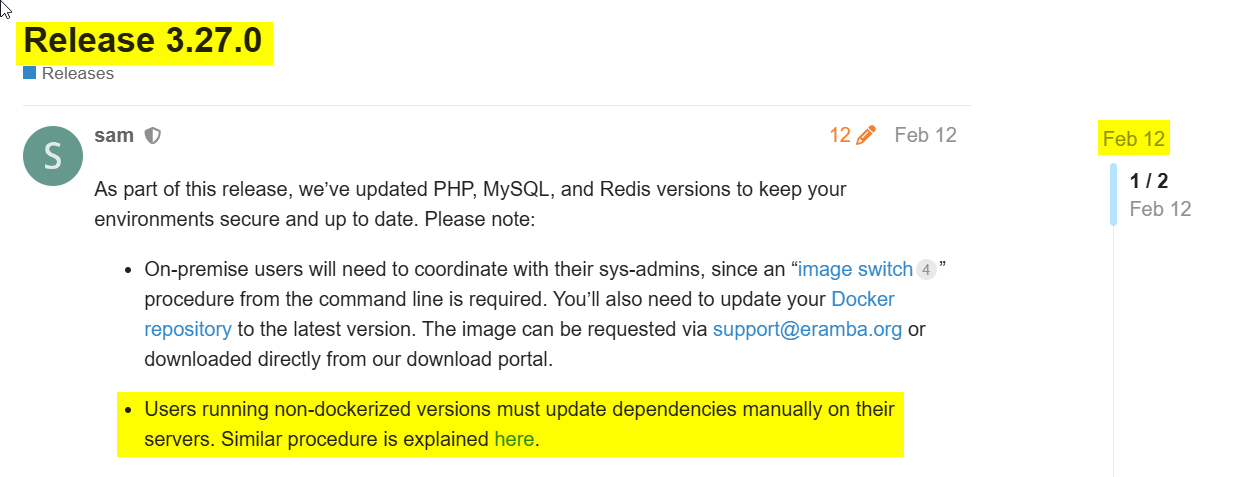Viewport: 1242px width, 477px height.
Task: Click the timeline track below the blue handle
Action: click(x=1113, y=350)
